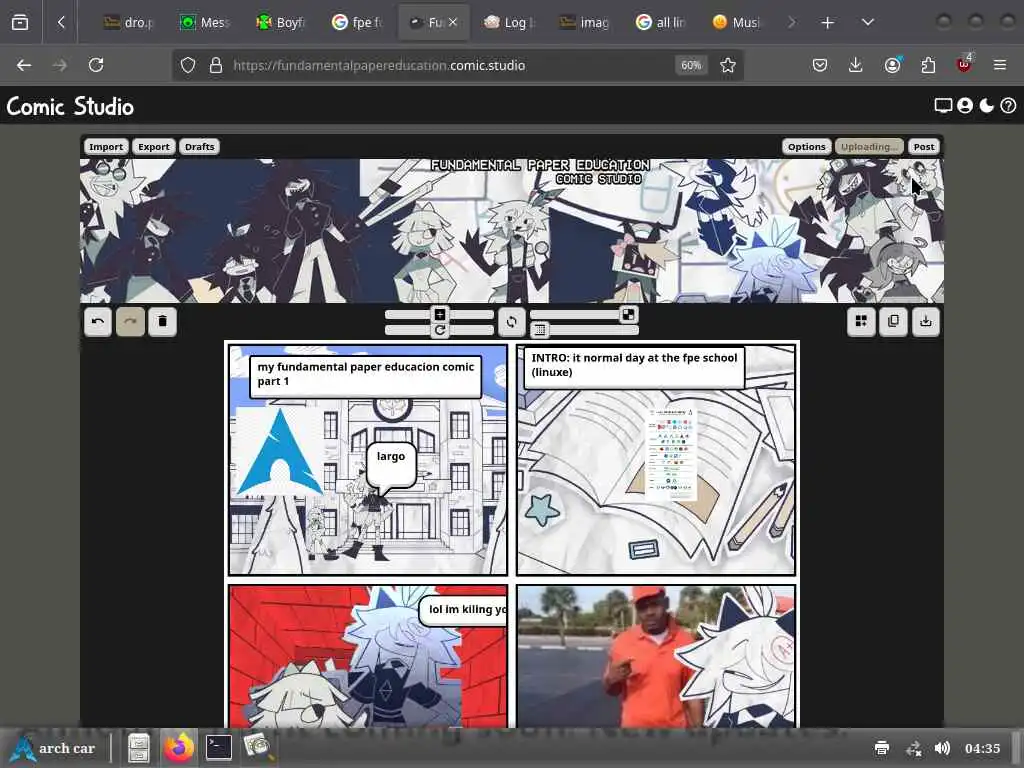Open the Firefox account icon
This screenshot has width=1024, height=768.
pyautogui.click(x=892, y=65)
